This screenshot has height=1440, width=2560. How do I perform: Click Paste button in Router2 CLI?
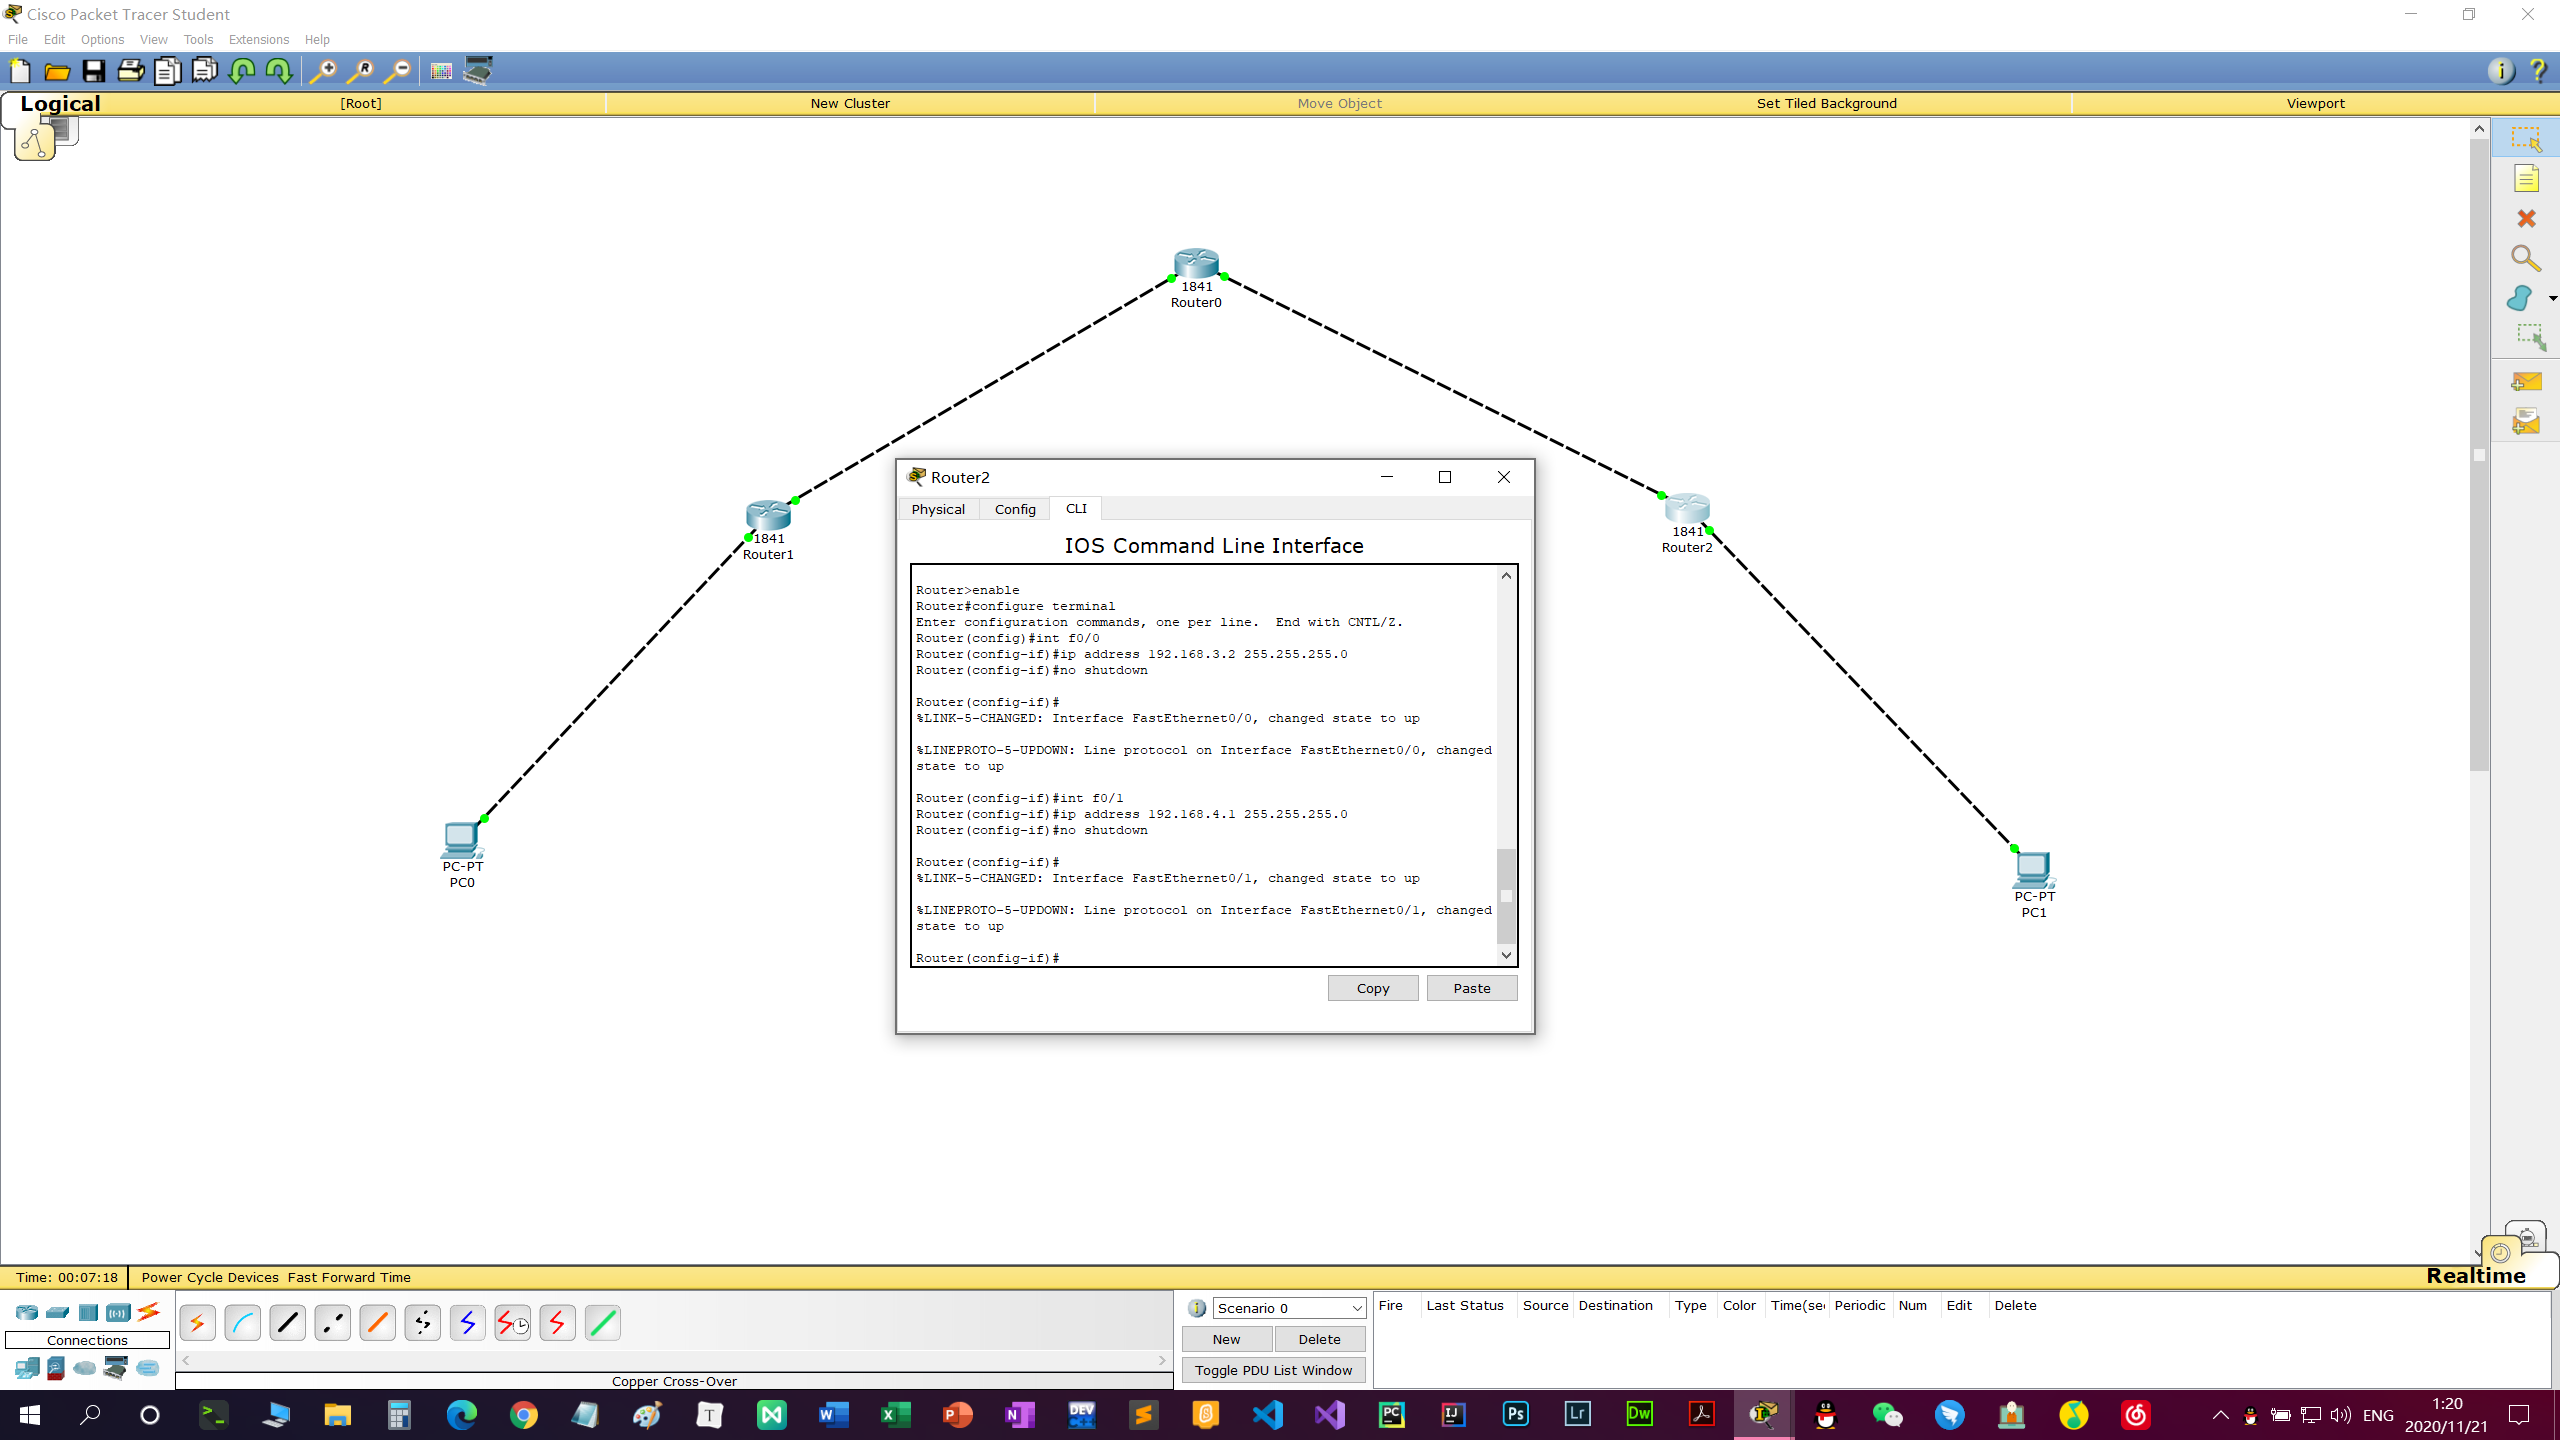(1472, 988)
